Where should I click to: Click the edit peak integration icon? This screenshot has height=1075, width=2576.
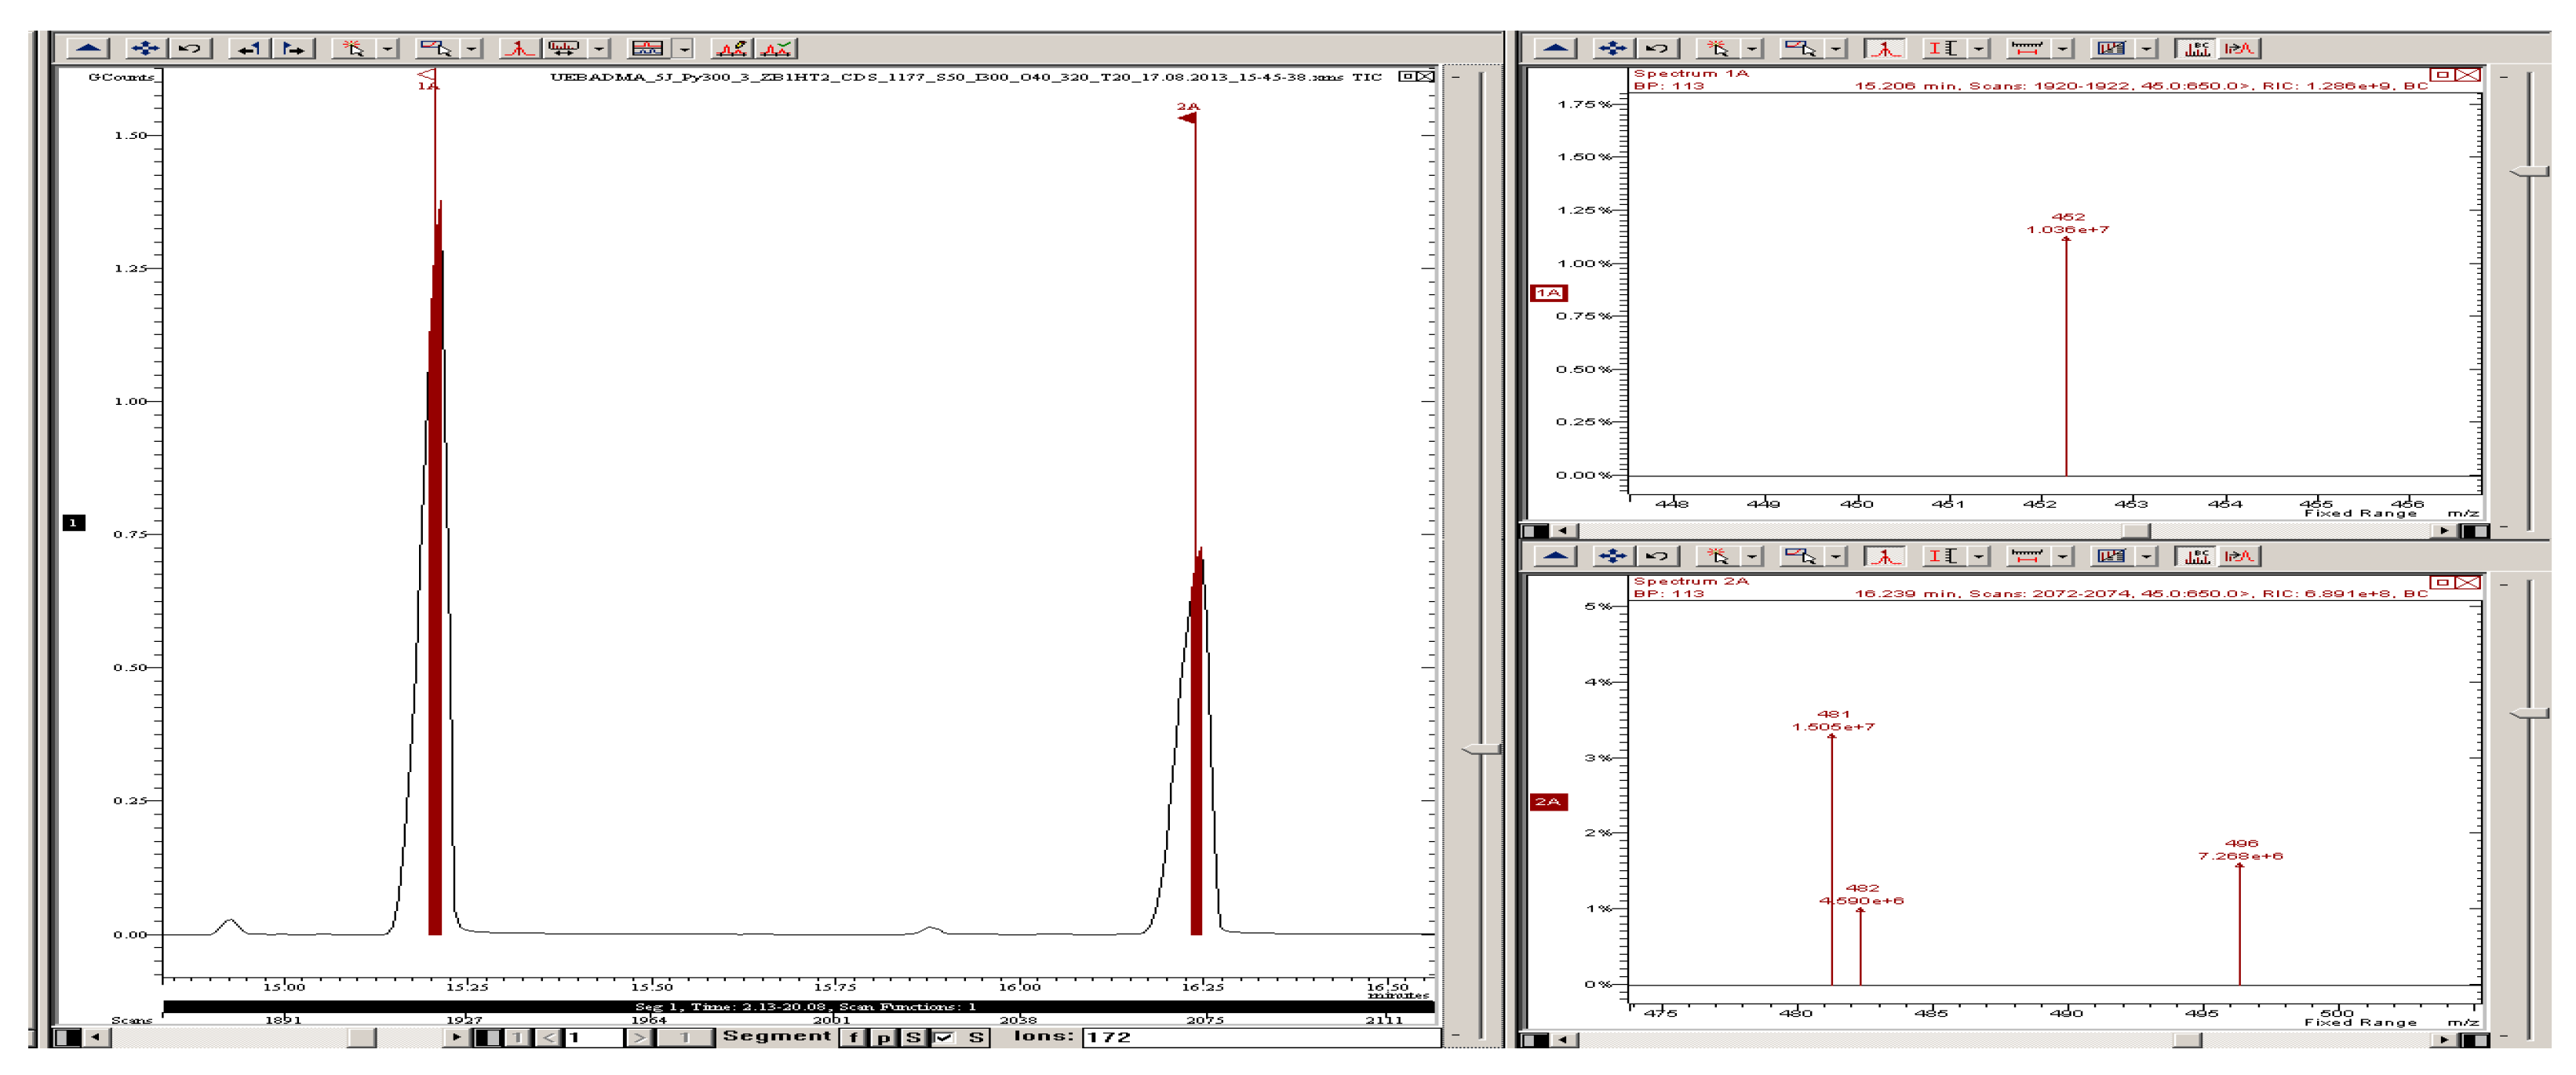point(731,48)
